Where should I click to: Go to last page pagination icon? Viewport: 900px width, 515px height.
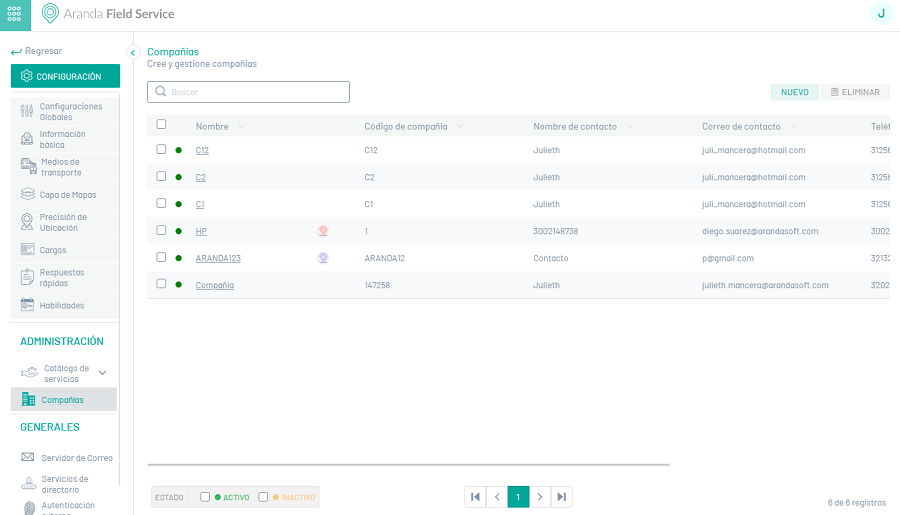tap(562, 497)
